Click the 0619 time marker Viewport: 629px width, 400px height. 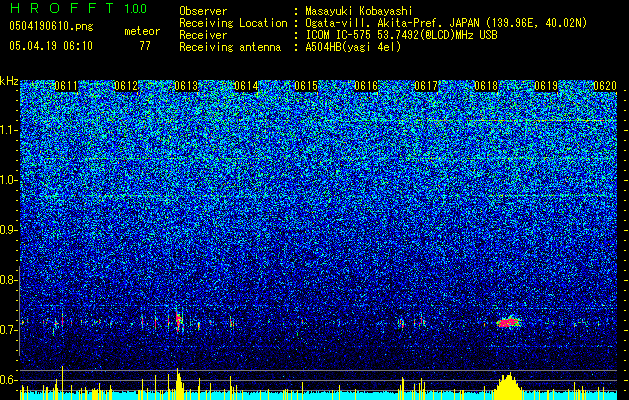pos(546,86)
